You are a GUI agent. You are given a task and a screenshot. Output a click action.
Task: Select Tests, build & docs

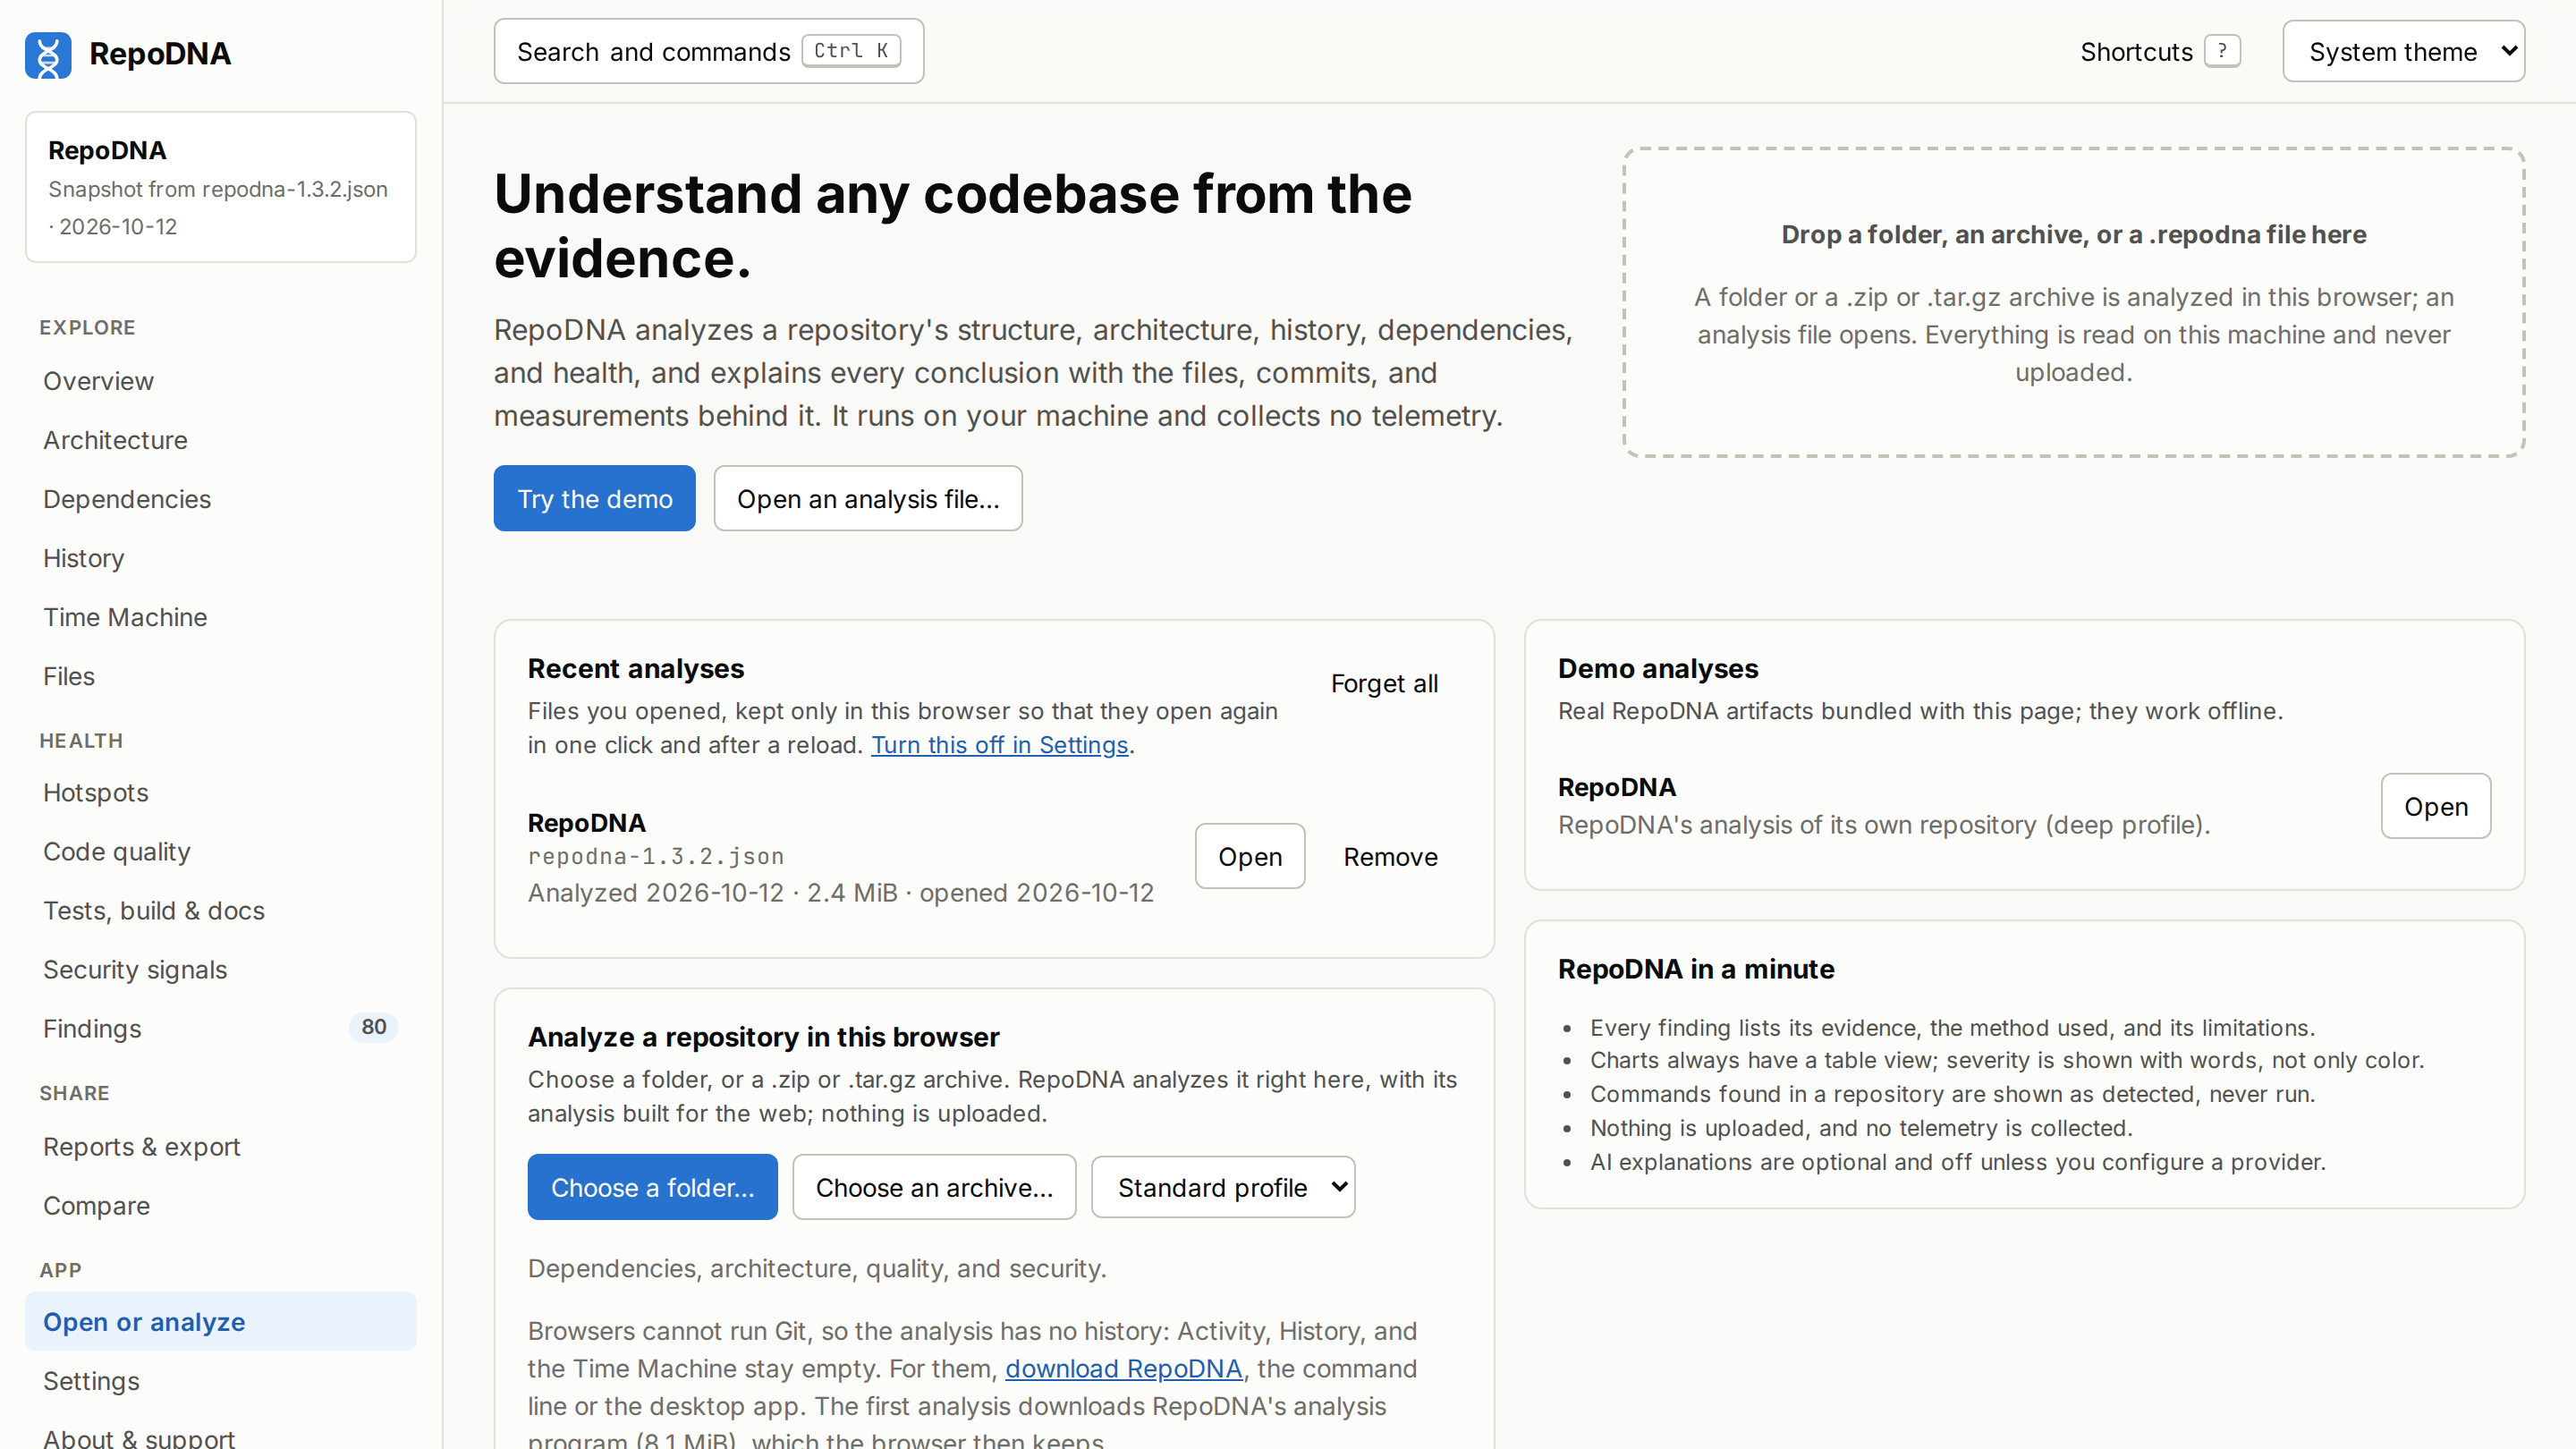pyautogui.click(x=221, y=910)
